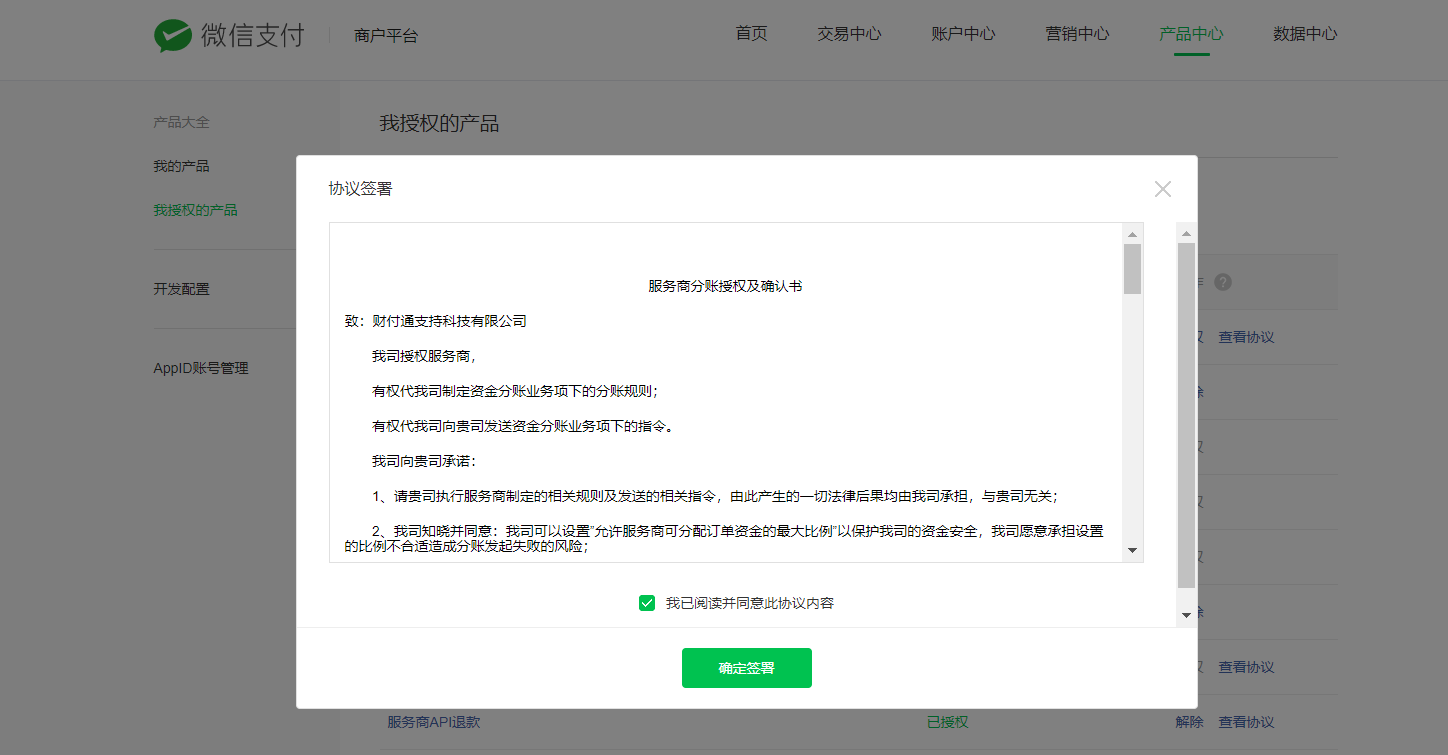Click agreement text scrollbar up arrow
Viewport: 1448px width, 755px height.
point(1132,234)
